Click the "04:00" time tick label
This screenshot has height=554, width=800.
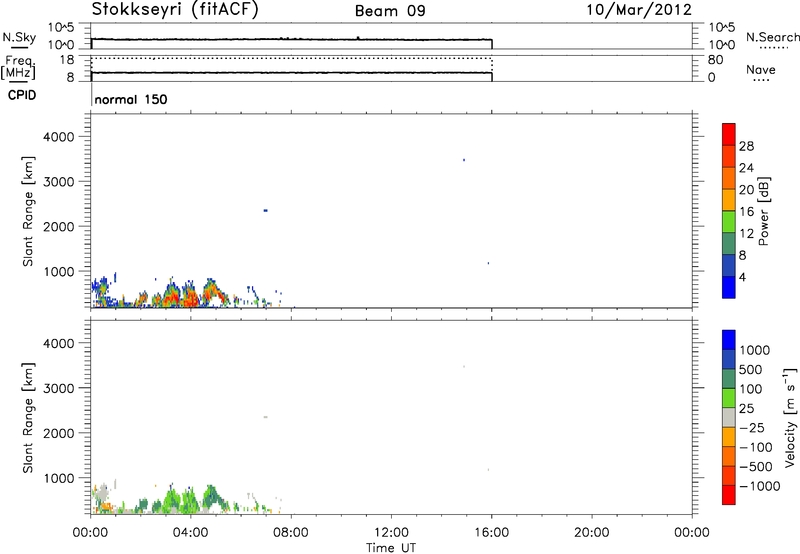pos(191,533)
